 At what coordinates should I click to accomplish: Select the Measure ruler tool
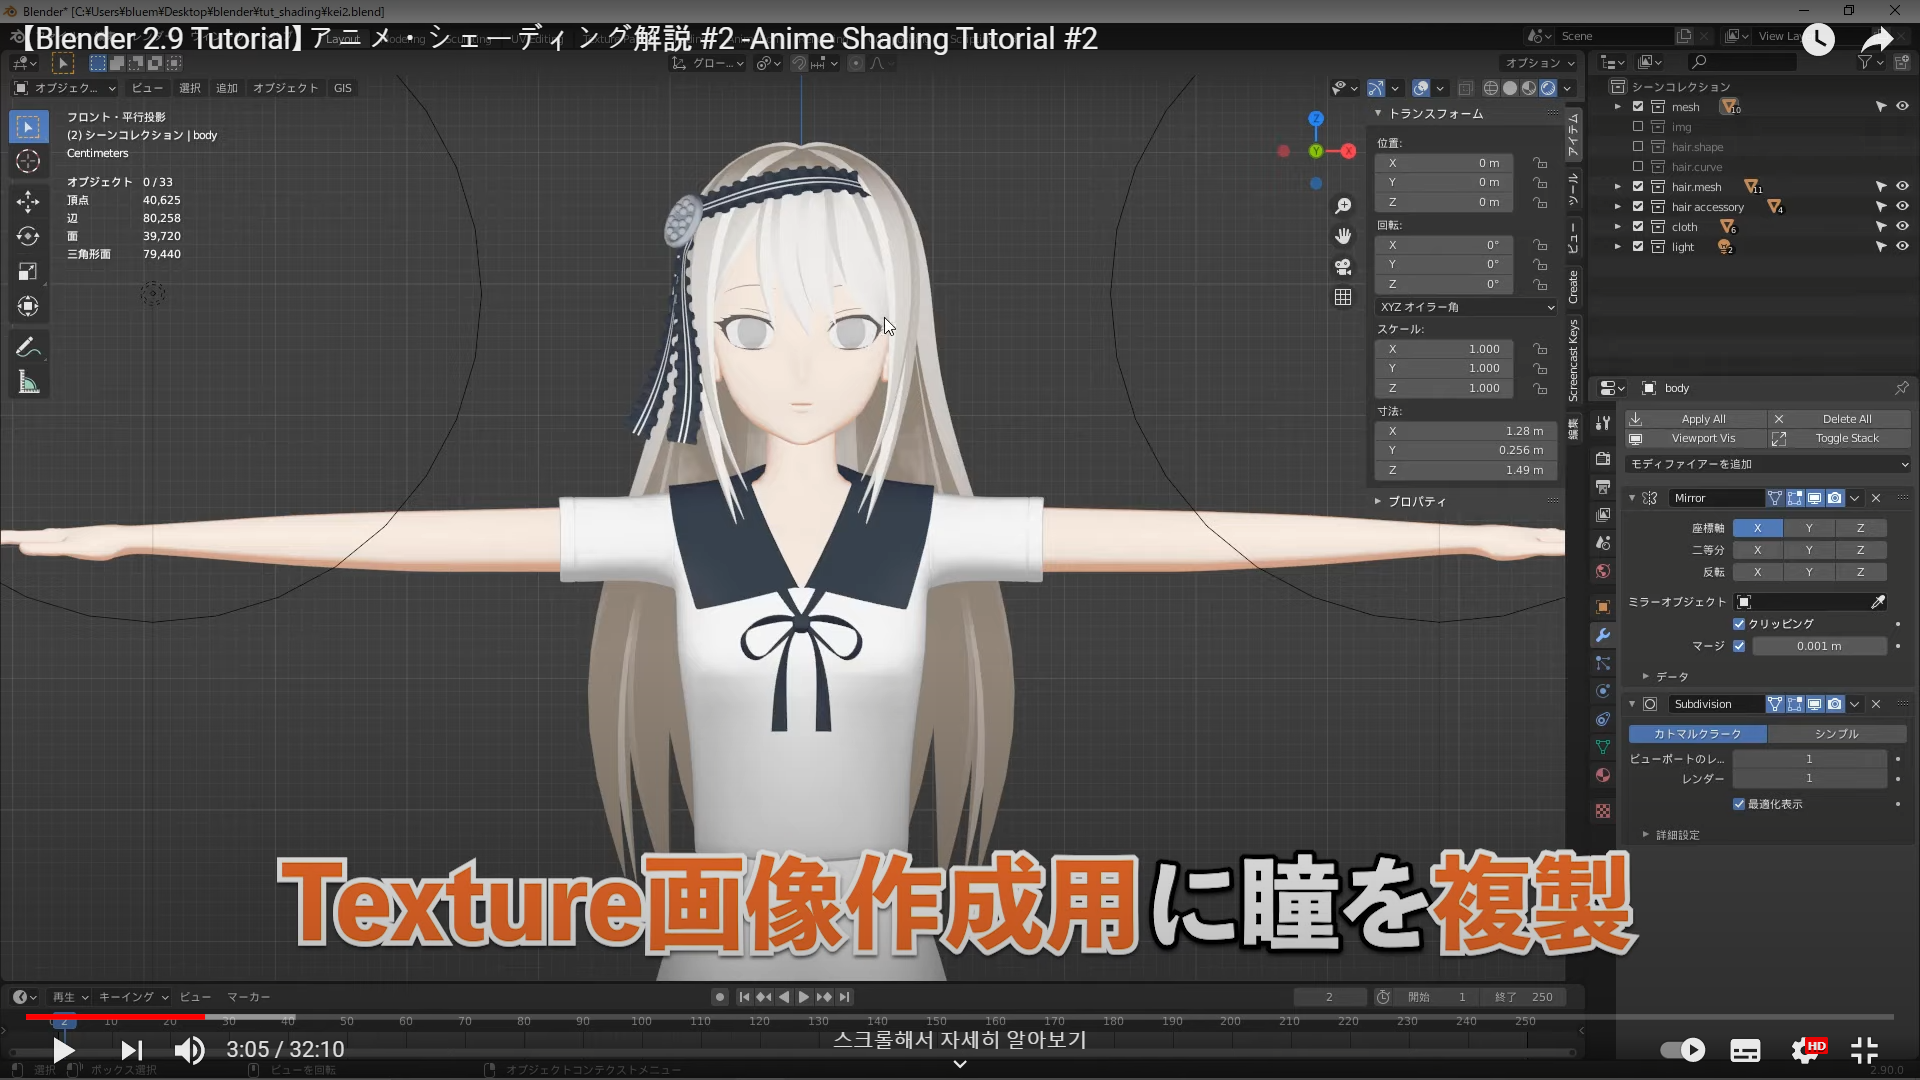(28, 383)
